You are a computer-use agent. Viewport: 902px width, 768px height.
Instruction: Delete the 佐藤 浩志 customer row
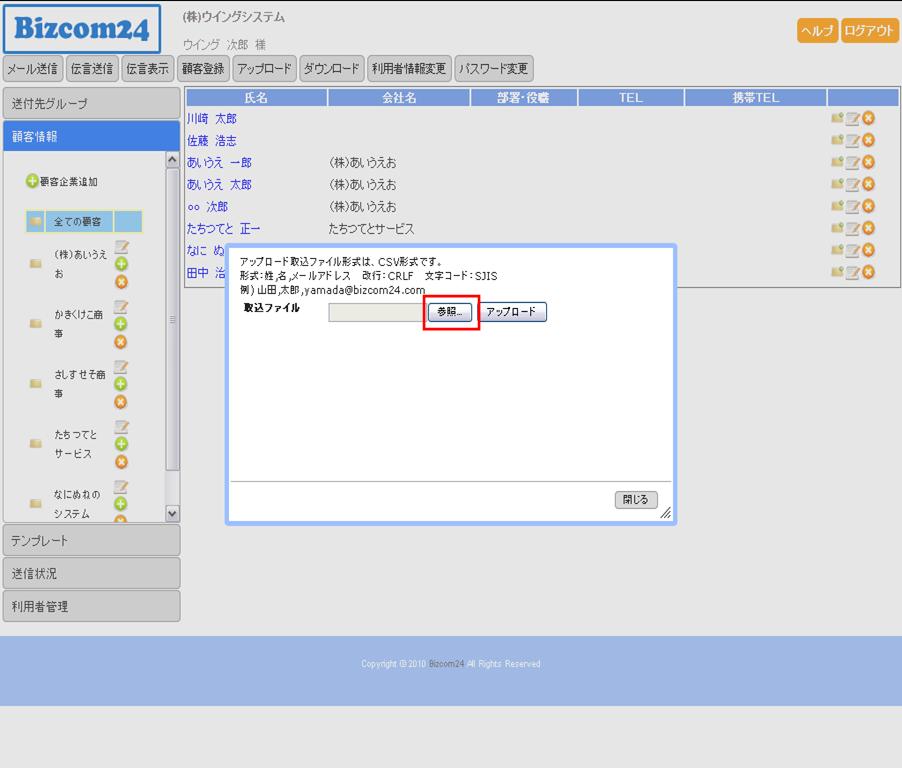click(x=868, y=141)
